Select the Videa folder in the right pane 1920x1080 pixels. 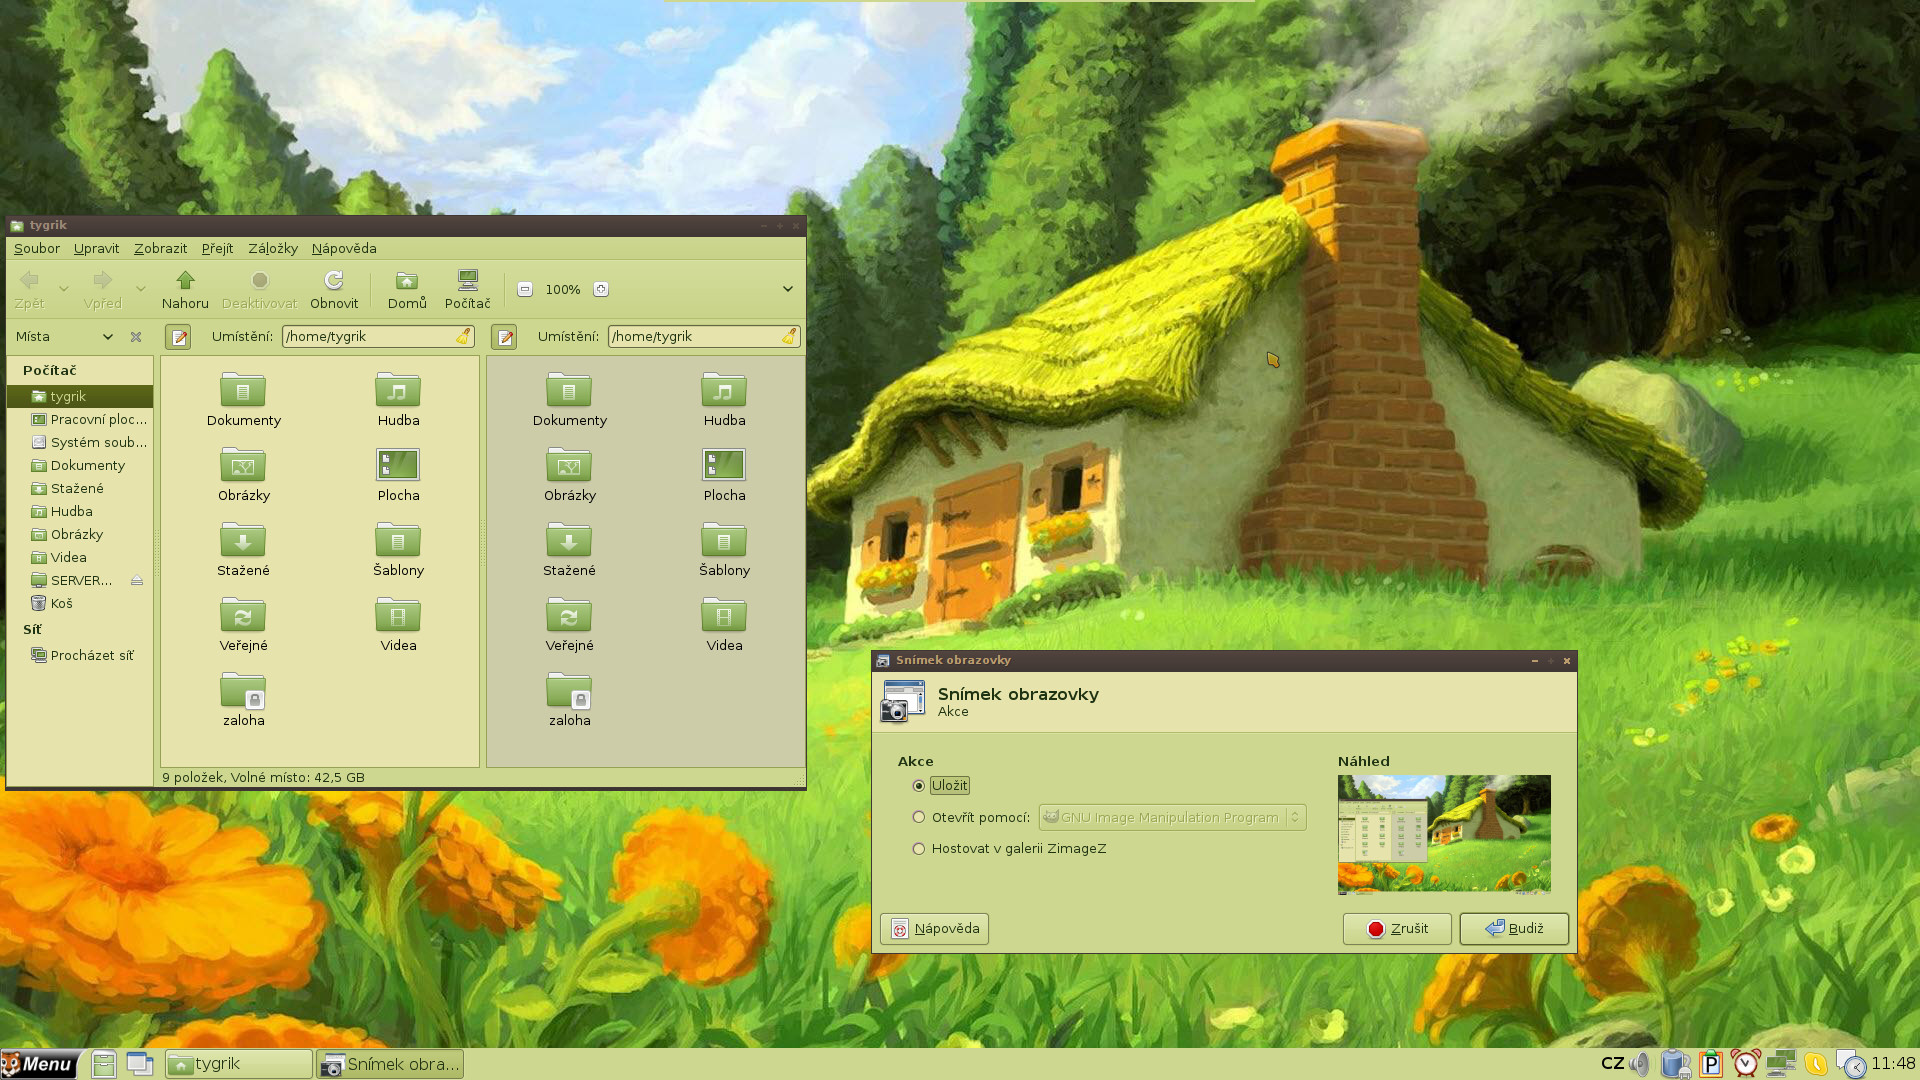tap(724, 624)
